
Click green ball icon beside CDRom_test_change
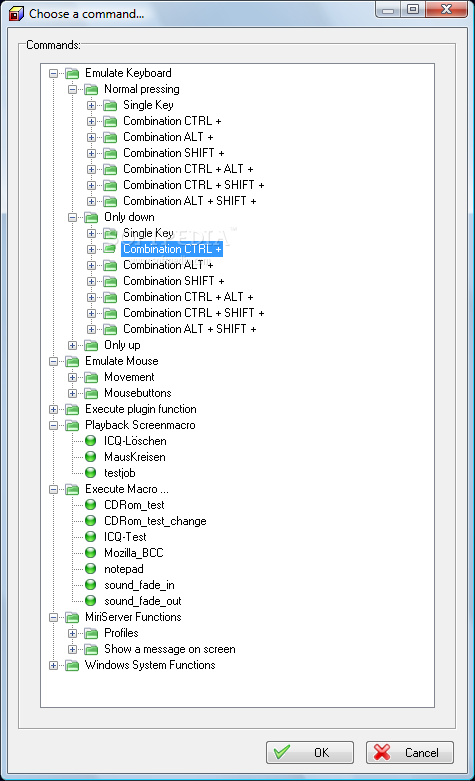(x=91, y=521)
